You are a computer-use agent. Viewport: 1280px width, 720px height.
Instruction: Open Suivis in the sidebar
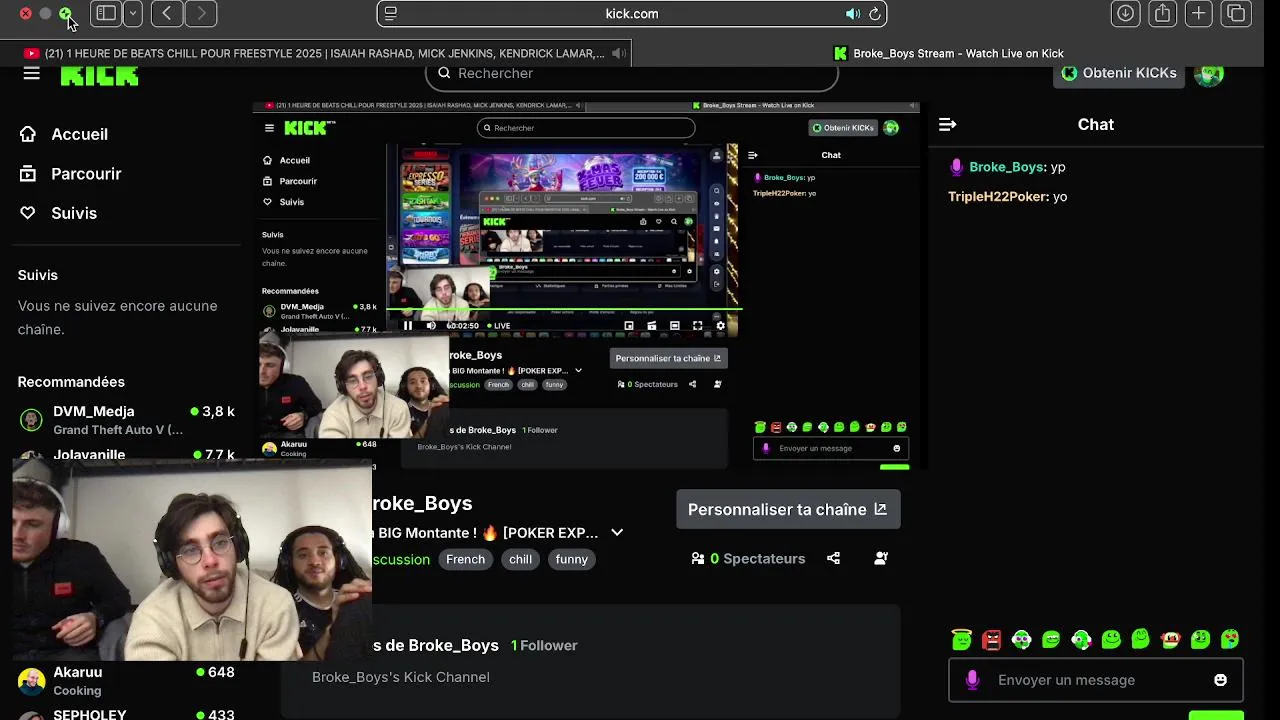pos(74,213)
